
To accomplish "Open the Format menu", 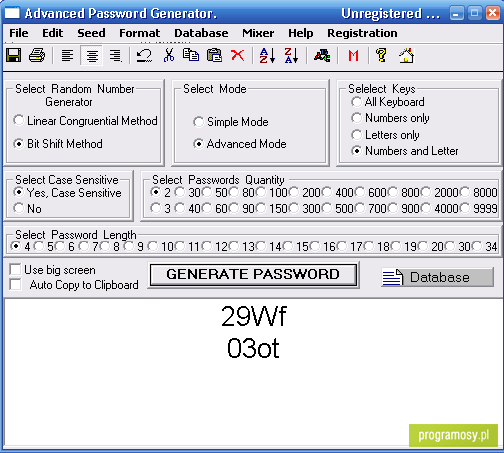I will [140, 33].
